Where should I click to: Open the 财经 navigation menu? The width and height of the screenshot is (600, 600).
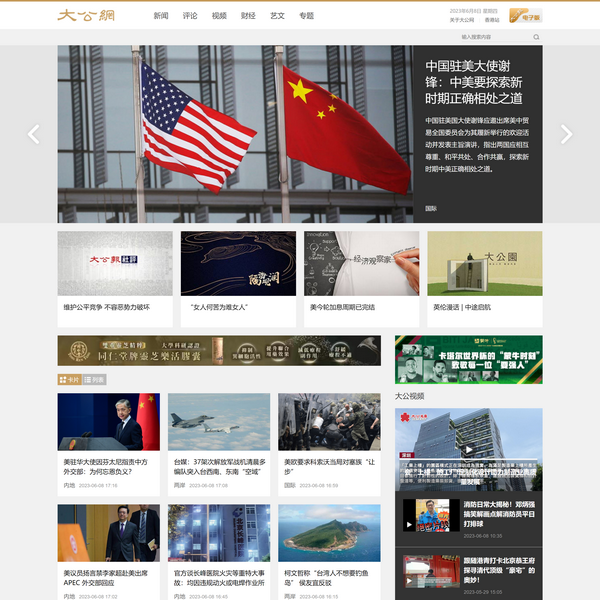click(248, 16)
